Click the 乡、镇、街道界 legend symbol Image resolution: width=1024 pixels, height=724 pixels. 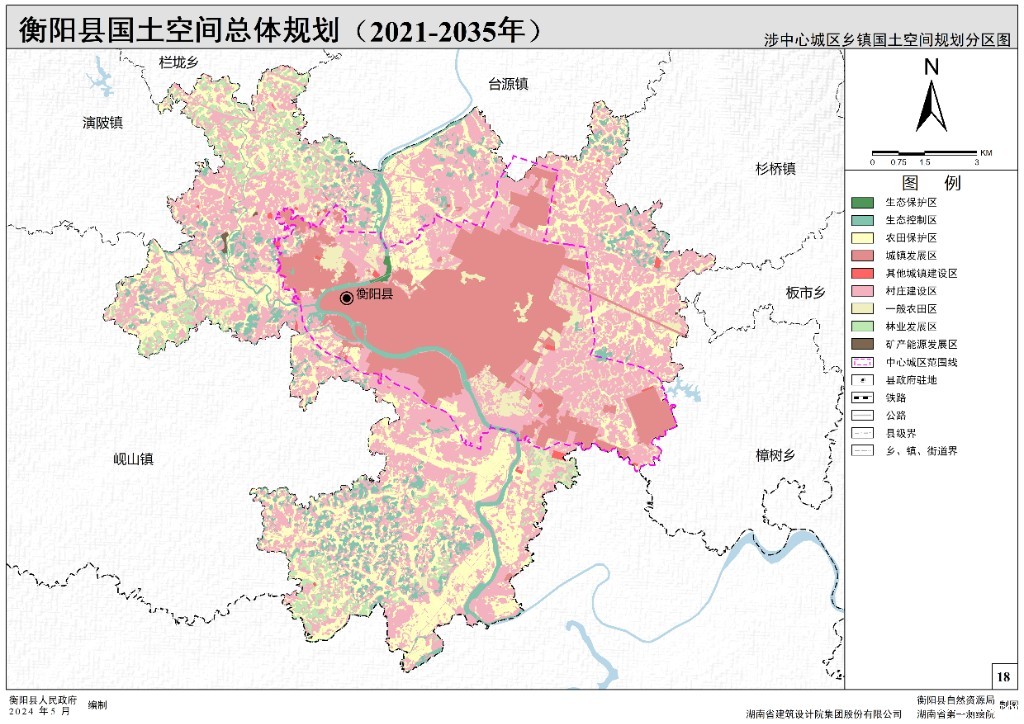(x=861, y=451)
